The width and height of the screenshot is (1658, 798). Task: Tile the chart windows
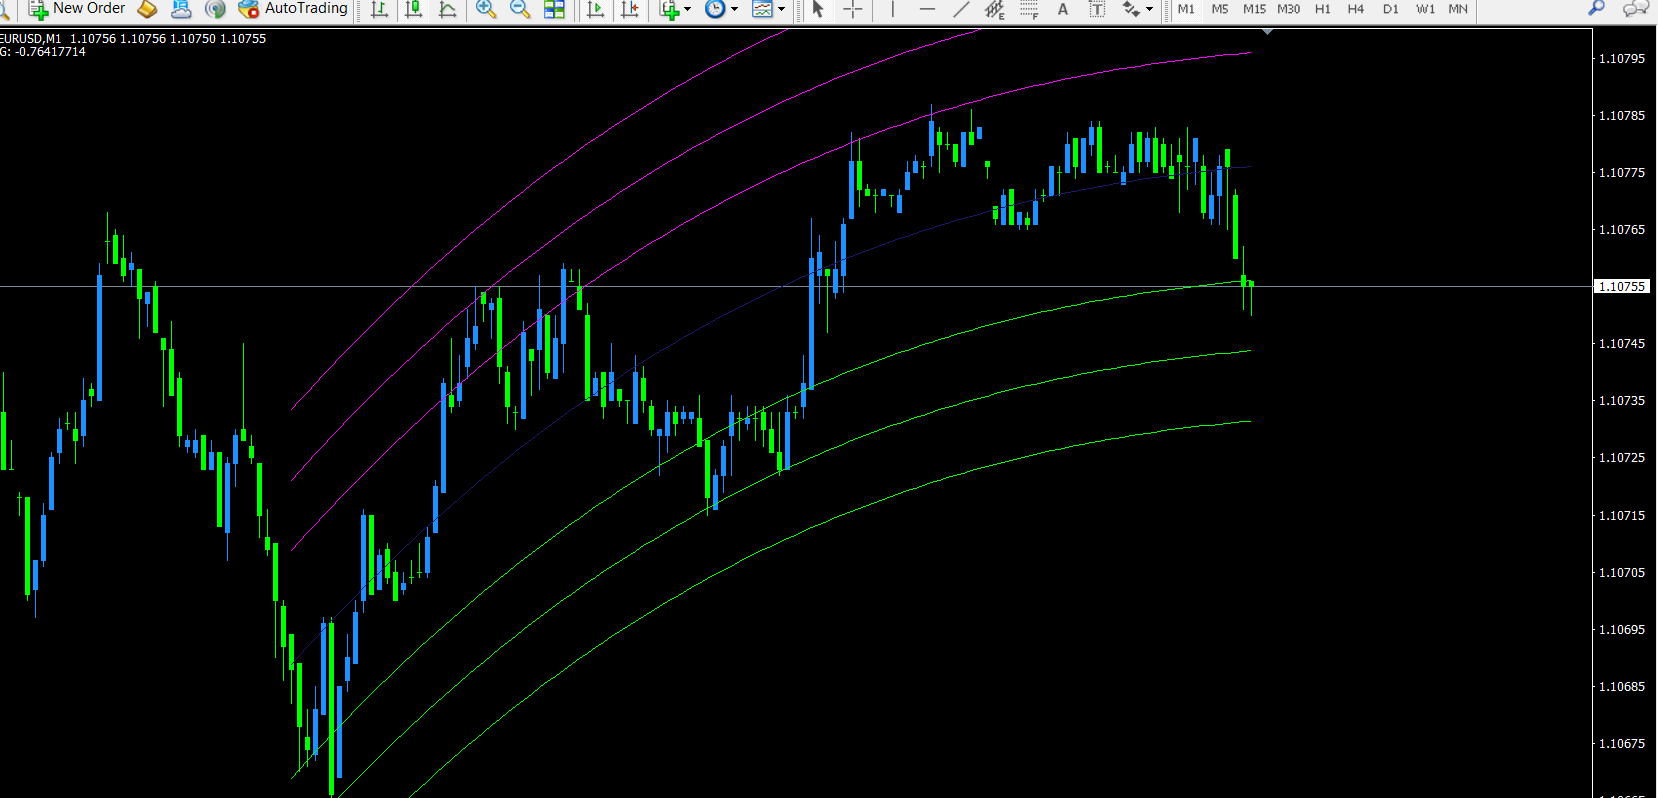[554, 9]
